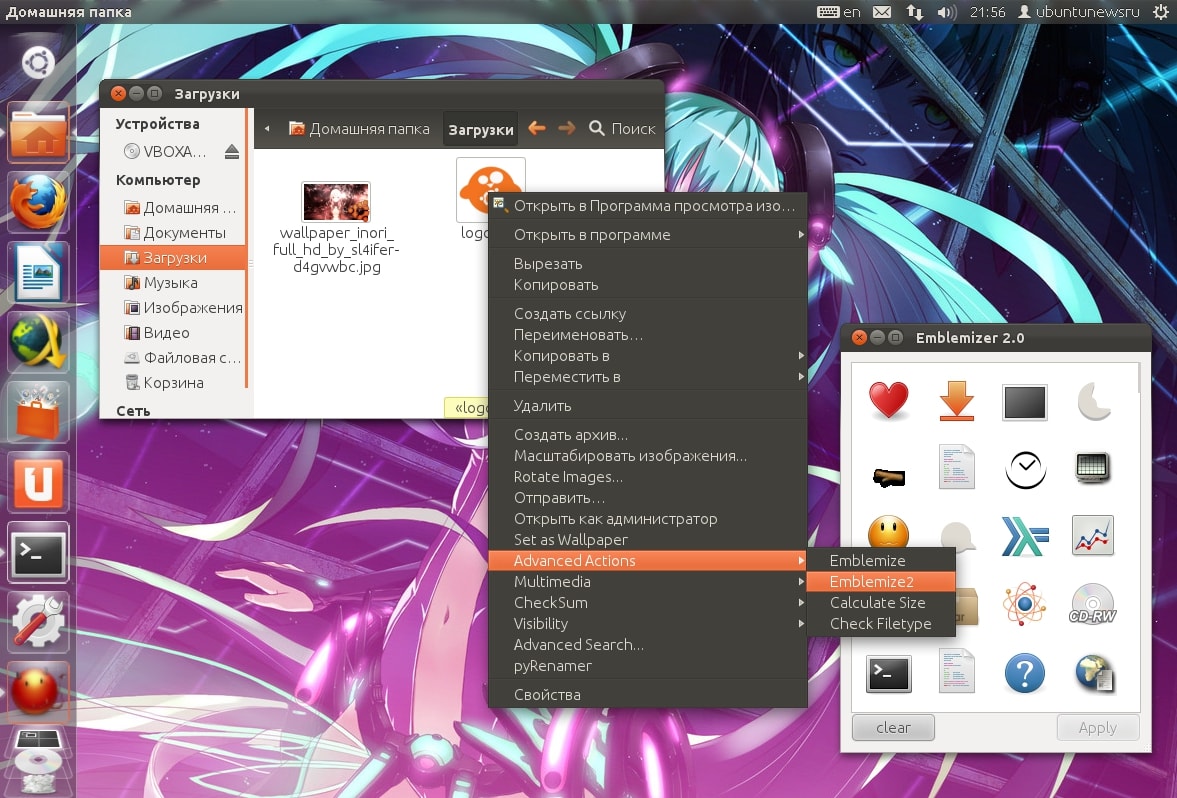Pick the orange download arrow emblem
This screenshot has height=798, width=1177.
click(x=956, y=400)
